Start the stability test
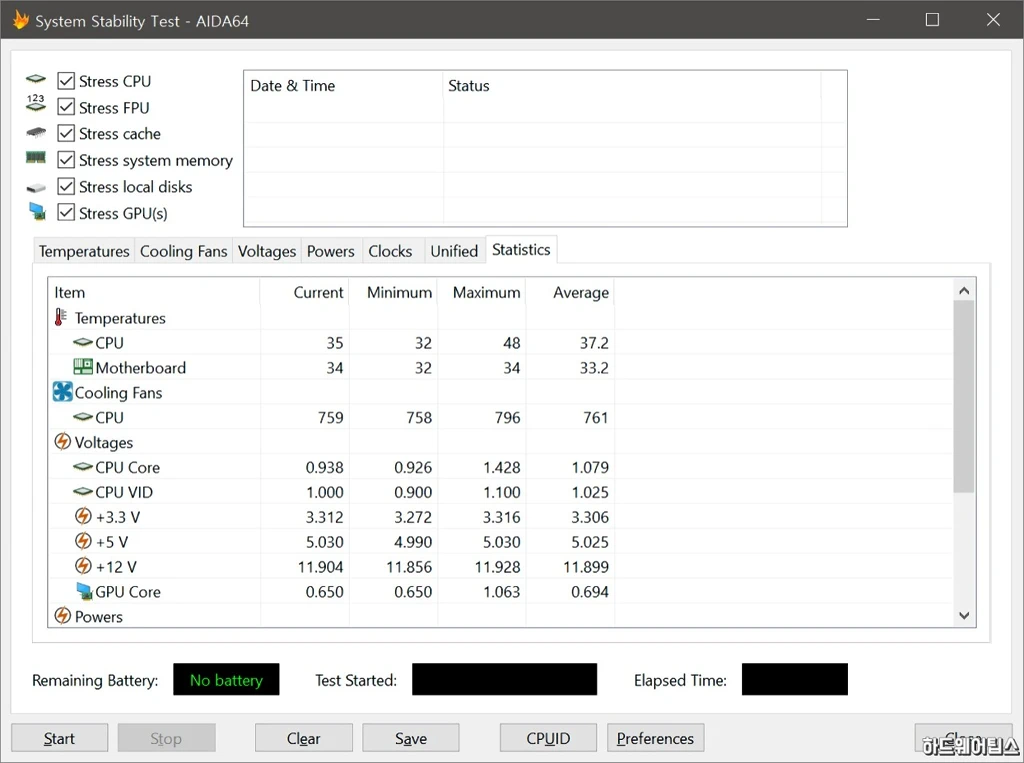1024x763 pixels. tap(59, 738)
